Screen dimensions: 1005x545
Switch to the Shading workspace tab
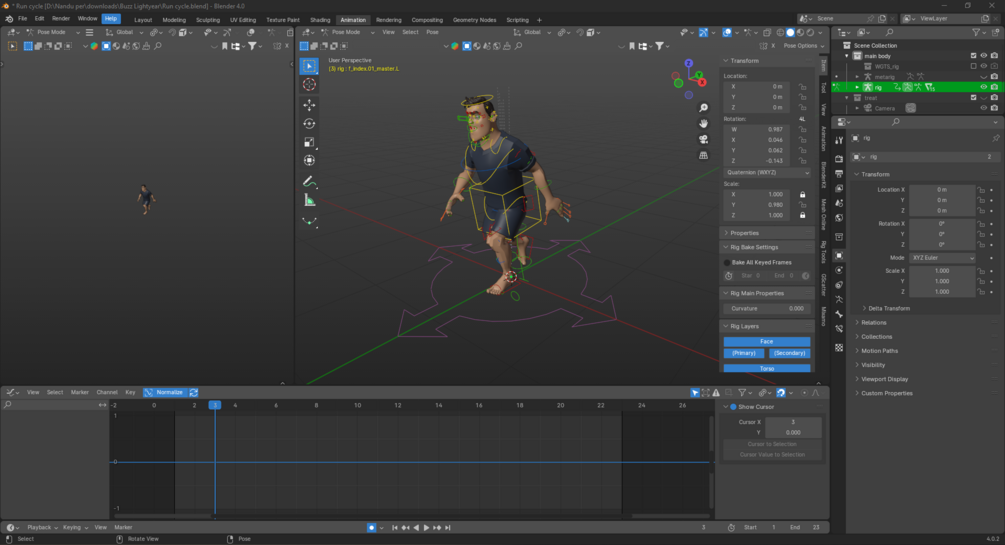coord(320,20)
